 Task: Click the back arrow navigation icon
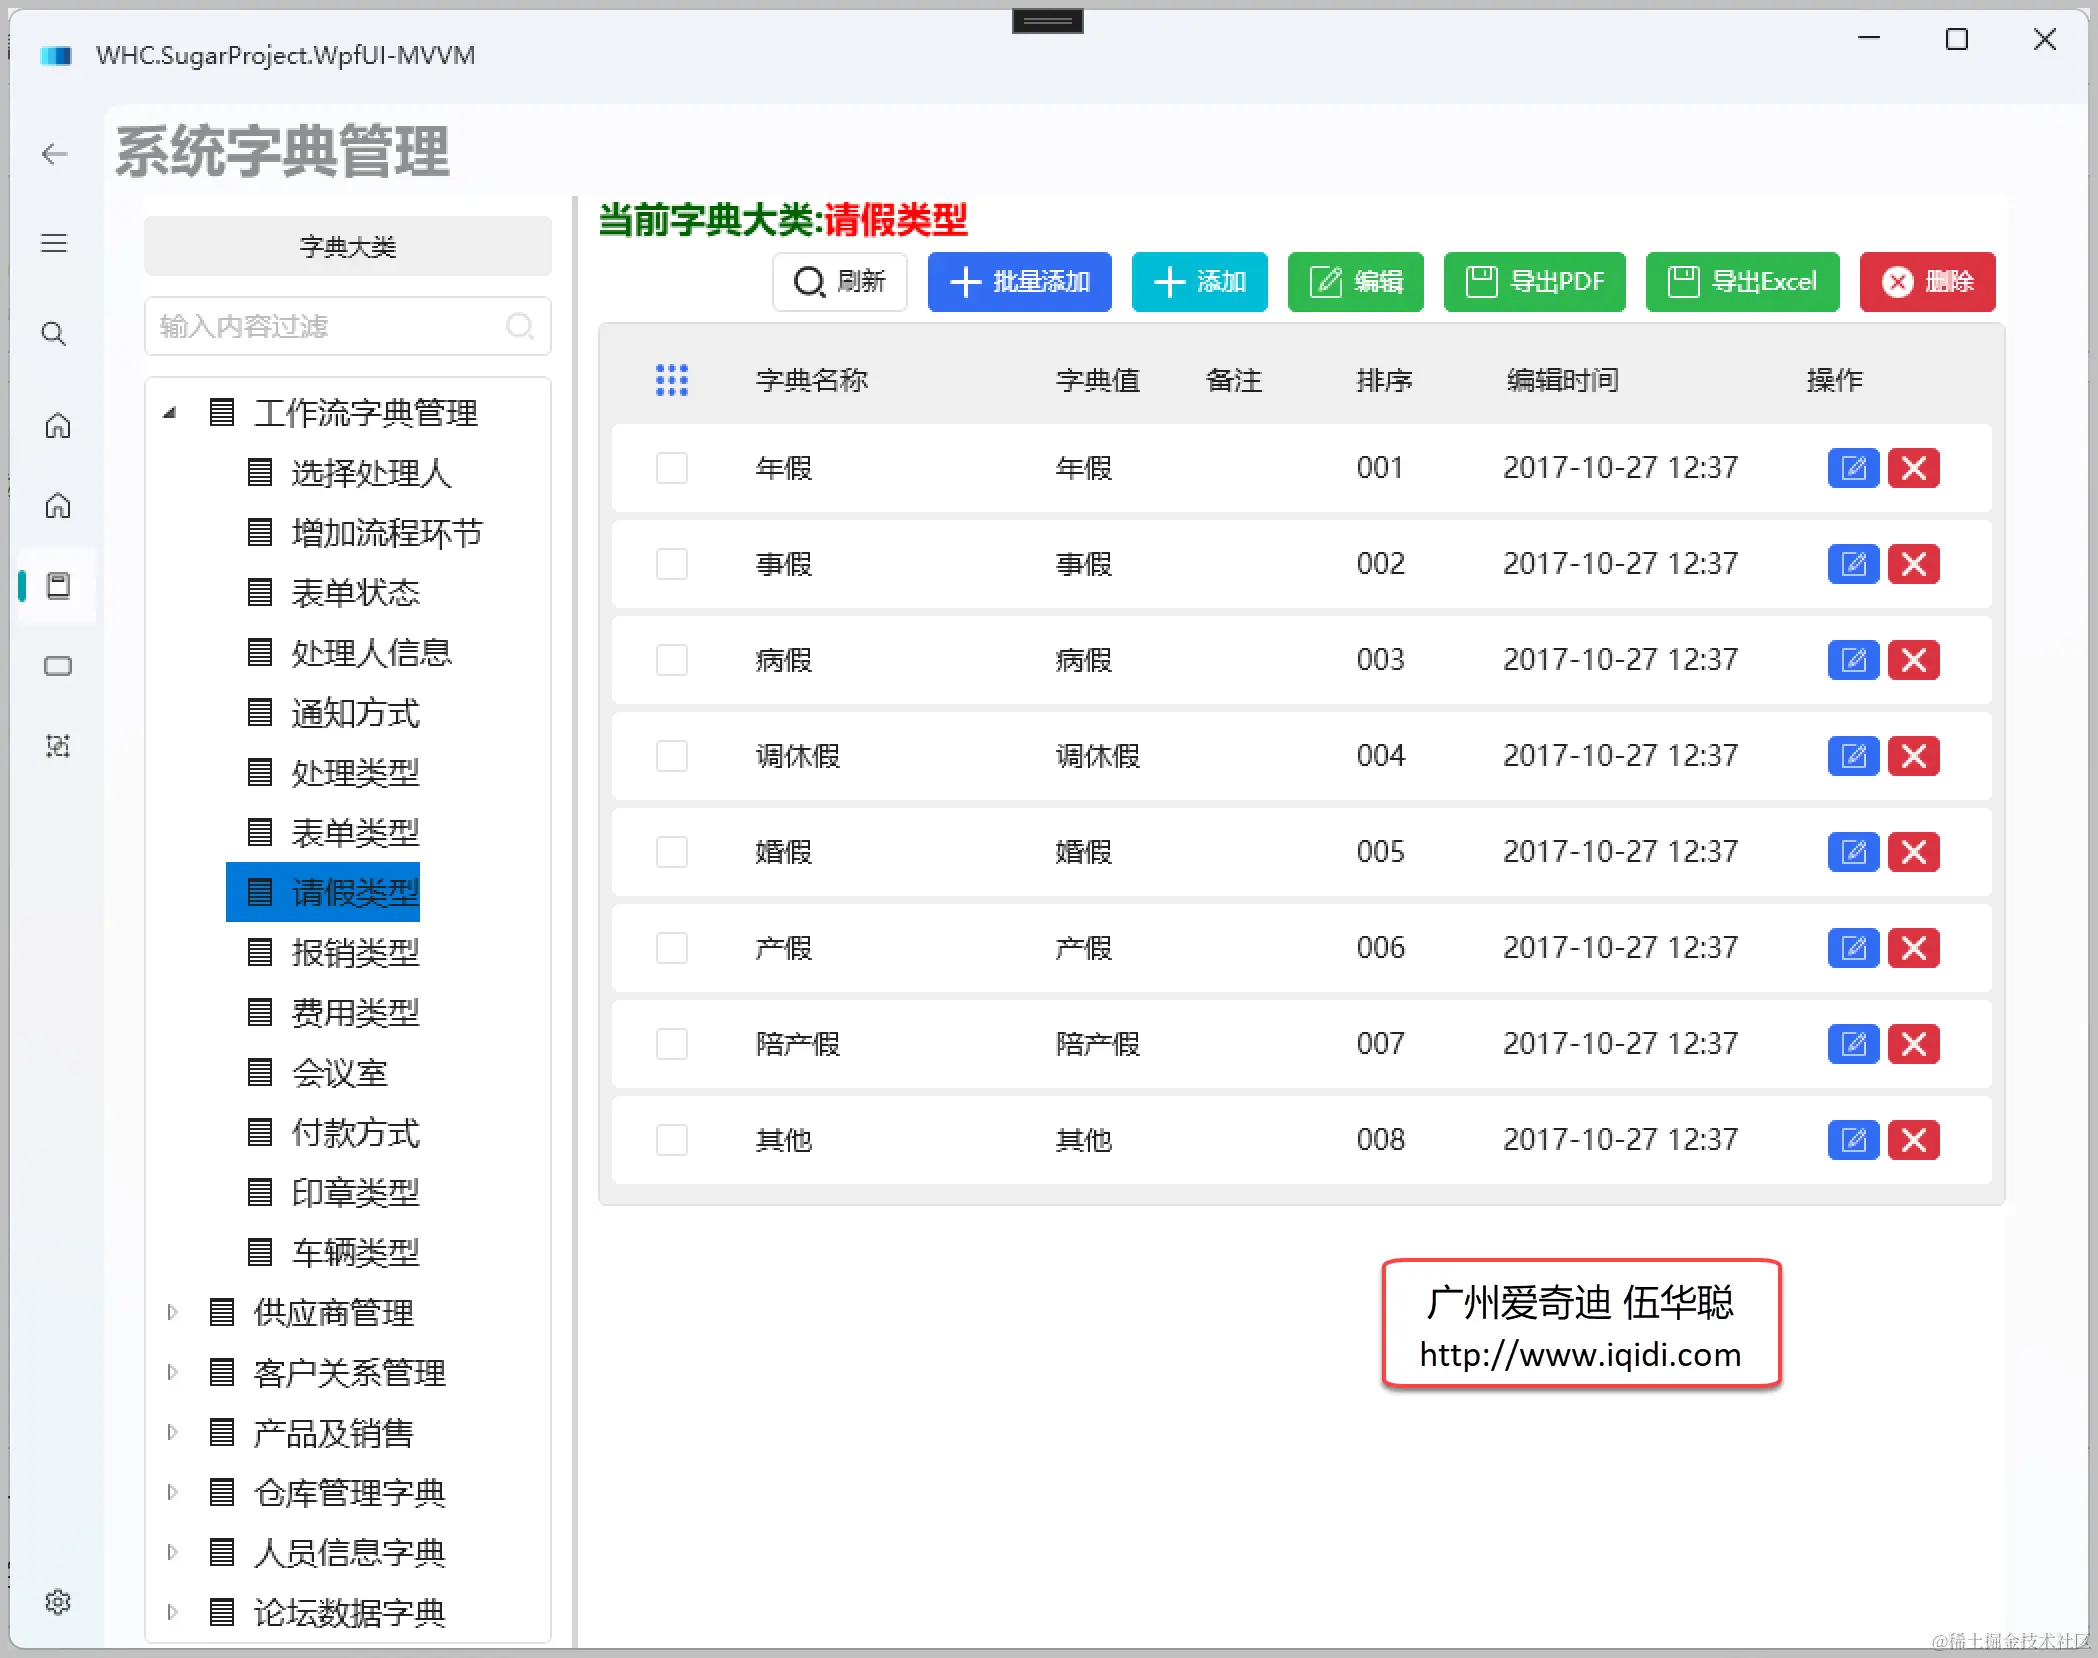point(55,154)
